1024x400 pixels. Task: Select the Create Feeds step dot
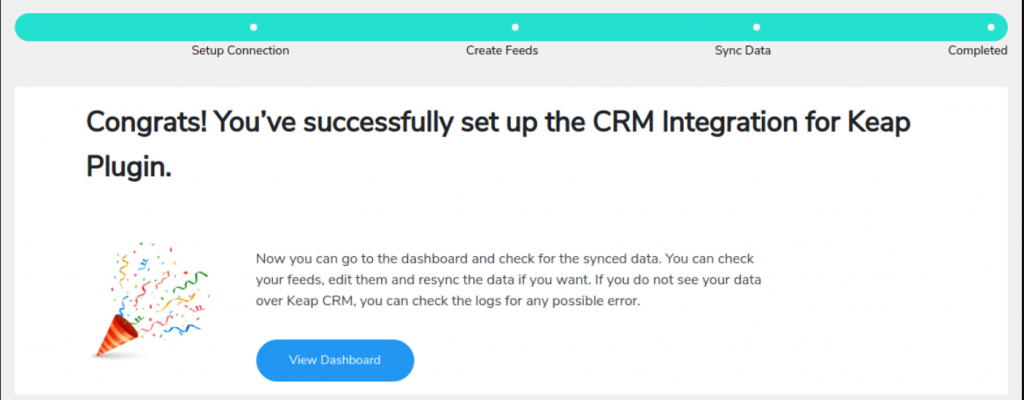pos(515,27)
